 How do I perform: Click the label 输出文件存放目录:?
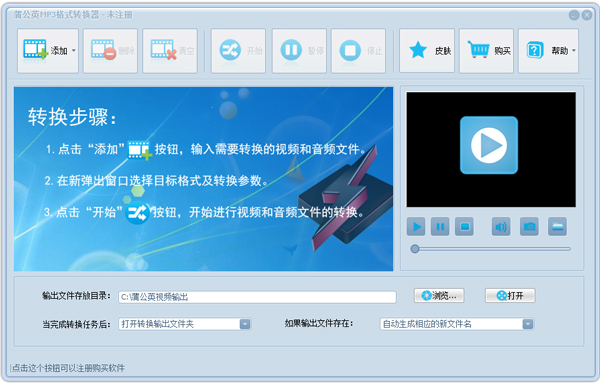click(77, 296)
